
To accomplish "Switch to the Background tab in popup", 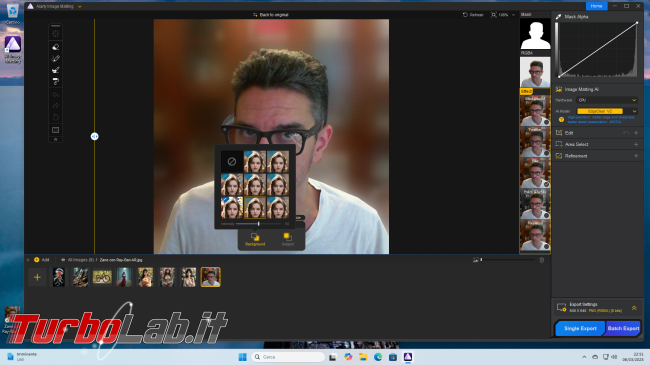I will point(255,239).
